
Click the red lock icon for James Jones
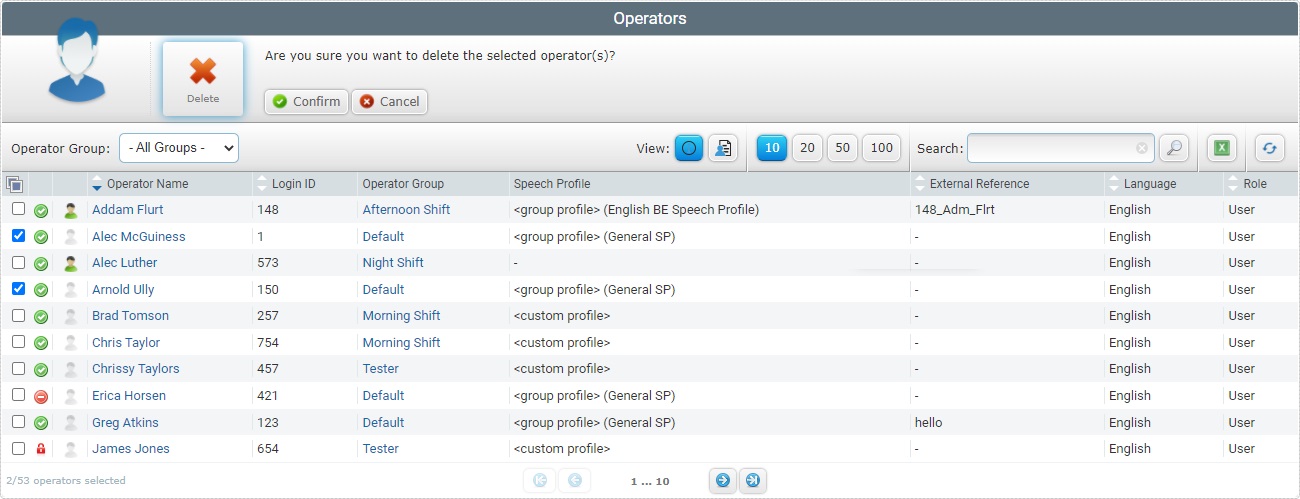click(41, 449)
